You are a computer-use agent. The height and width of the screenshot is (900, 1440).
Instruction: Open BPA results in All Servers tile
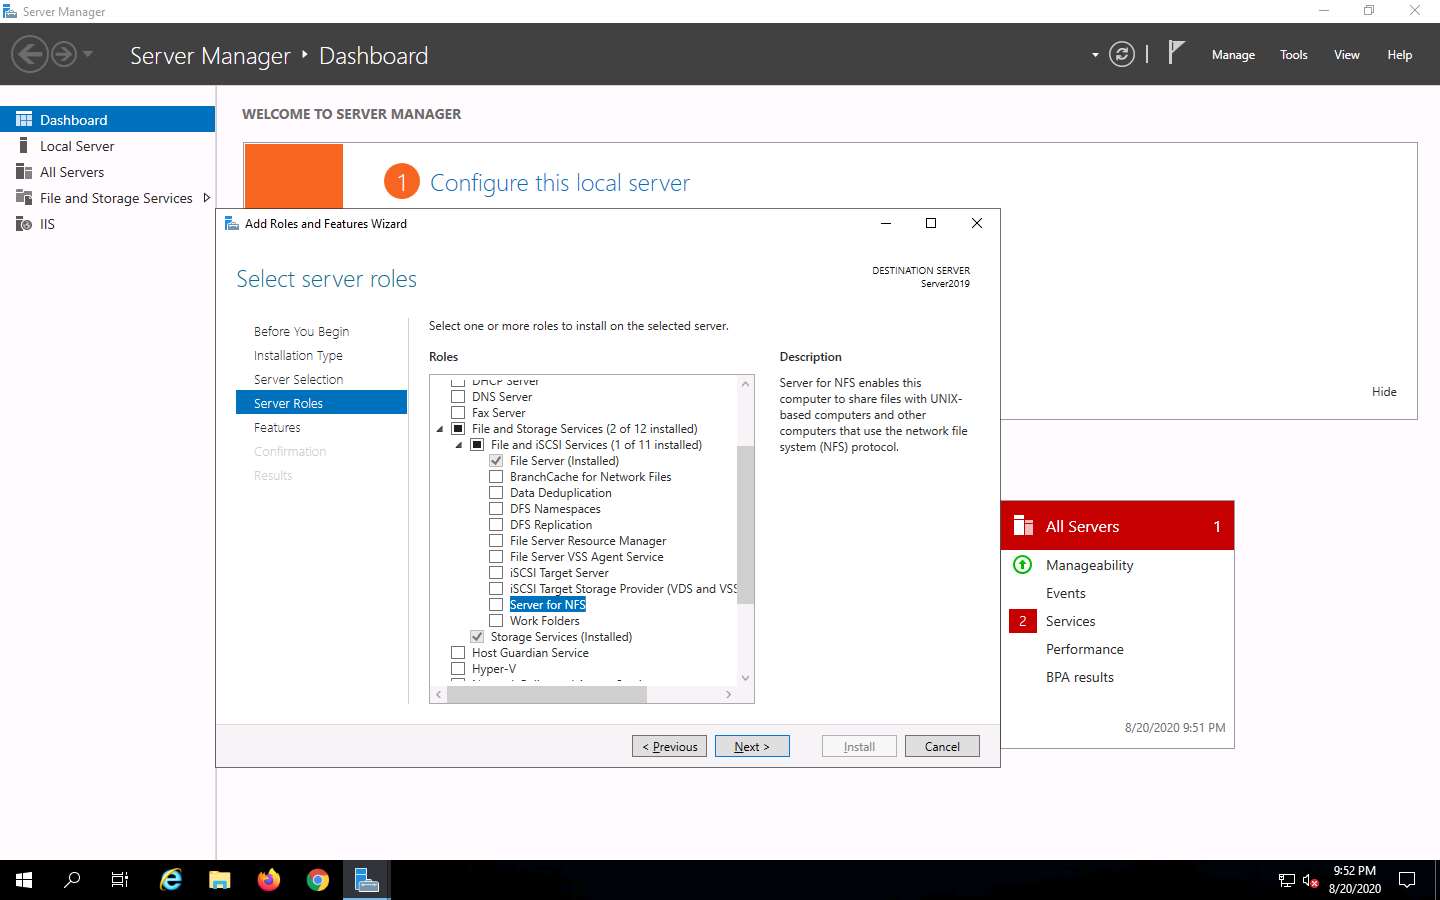(1079, 677)
